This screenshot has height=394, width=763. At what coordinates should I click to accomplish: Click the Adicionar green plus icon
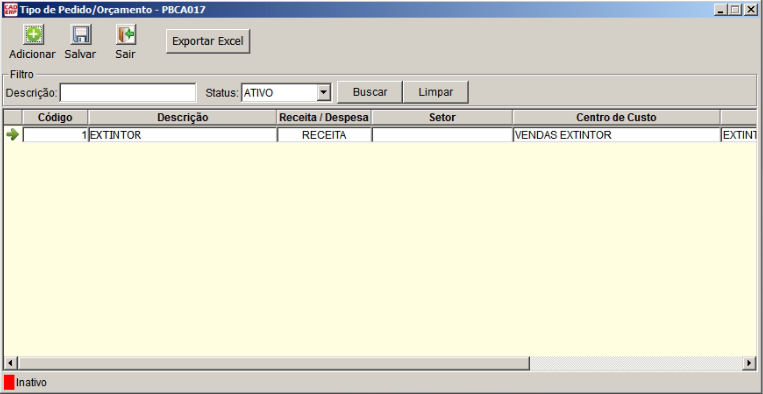coord(33,35)
